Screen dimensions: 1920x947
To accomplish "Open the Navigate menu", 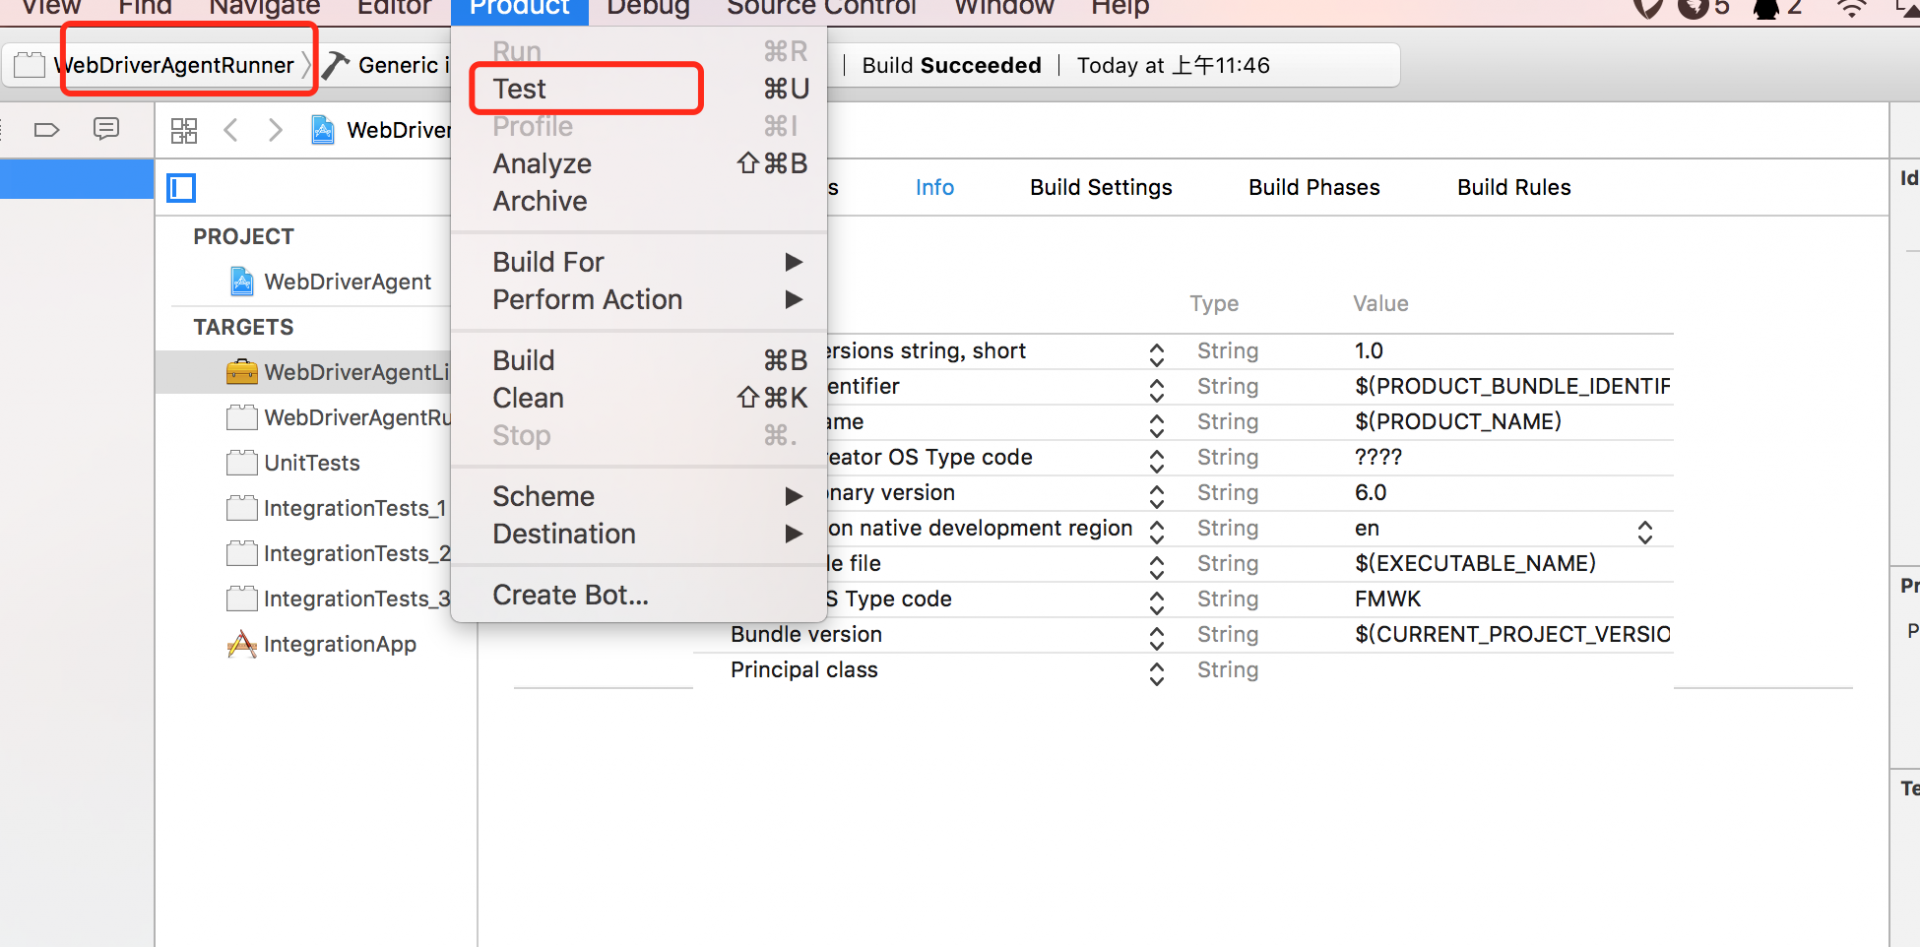I will (264, 8).
